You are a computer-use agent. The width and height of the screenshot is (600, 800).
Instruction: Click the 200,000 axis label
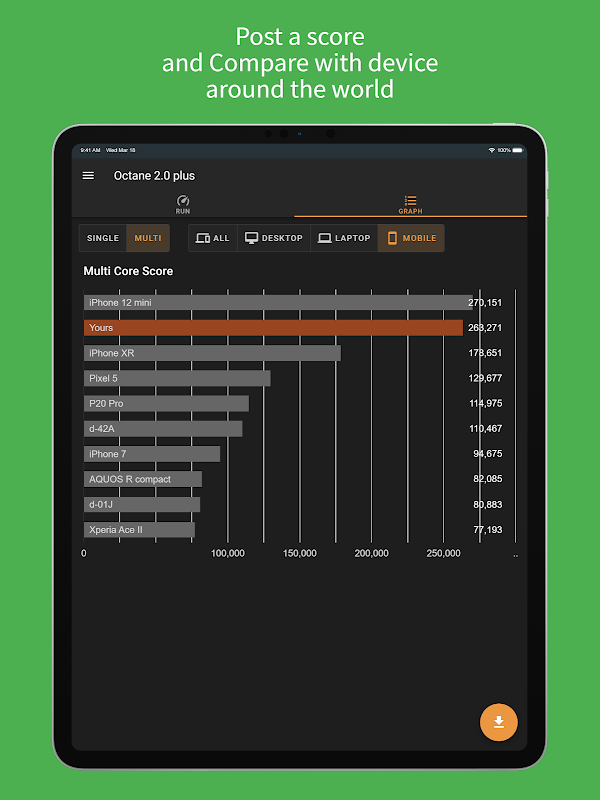pos(371,554)
